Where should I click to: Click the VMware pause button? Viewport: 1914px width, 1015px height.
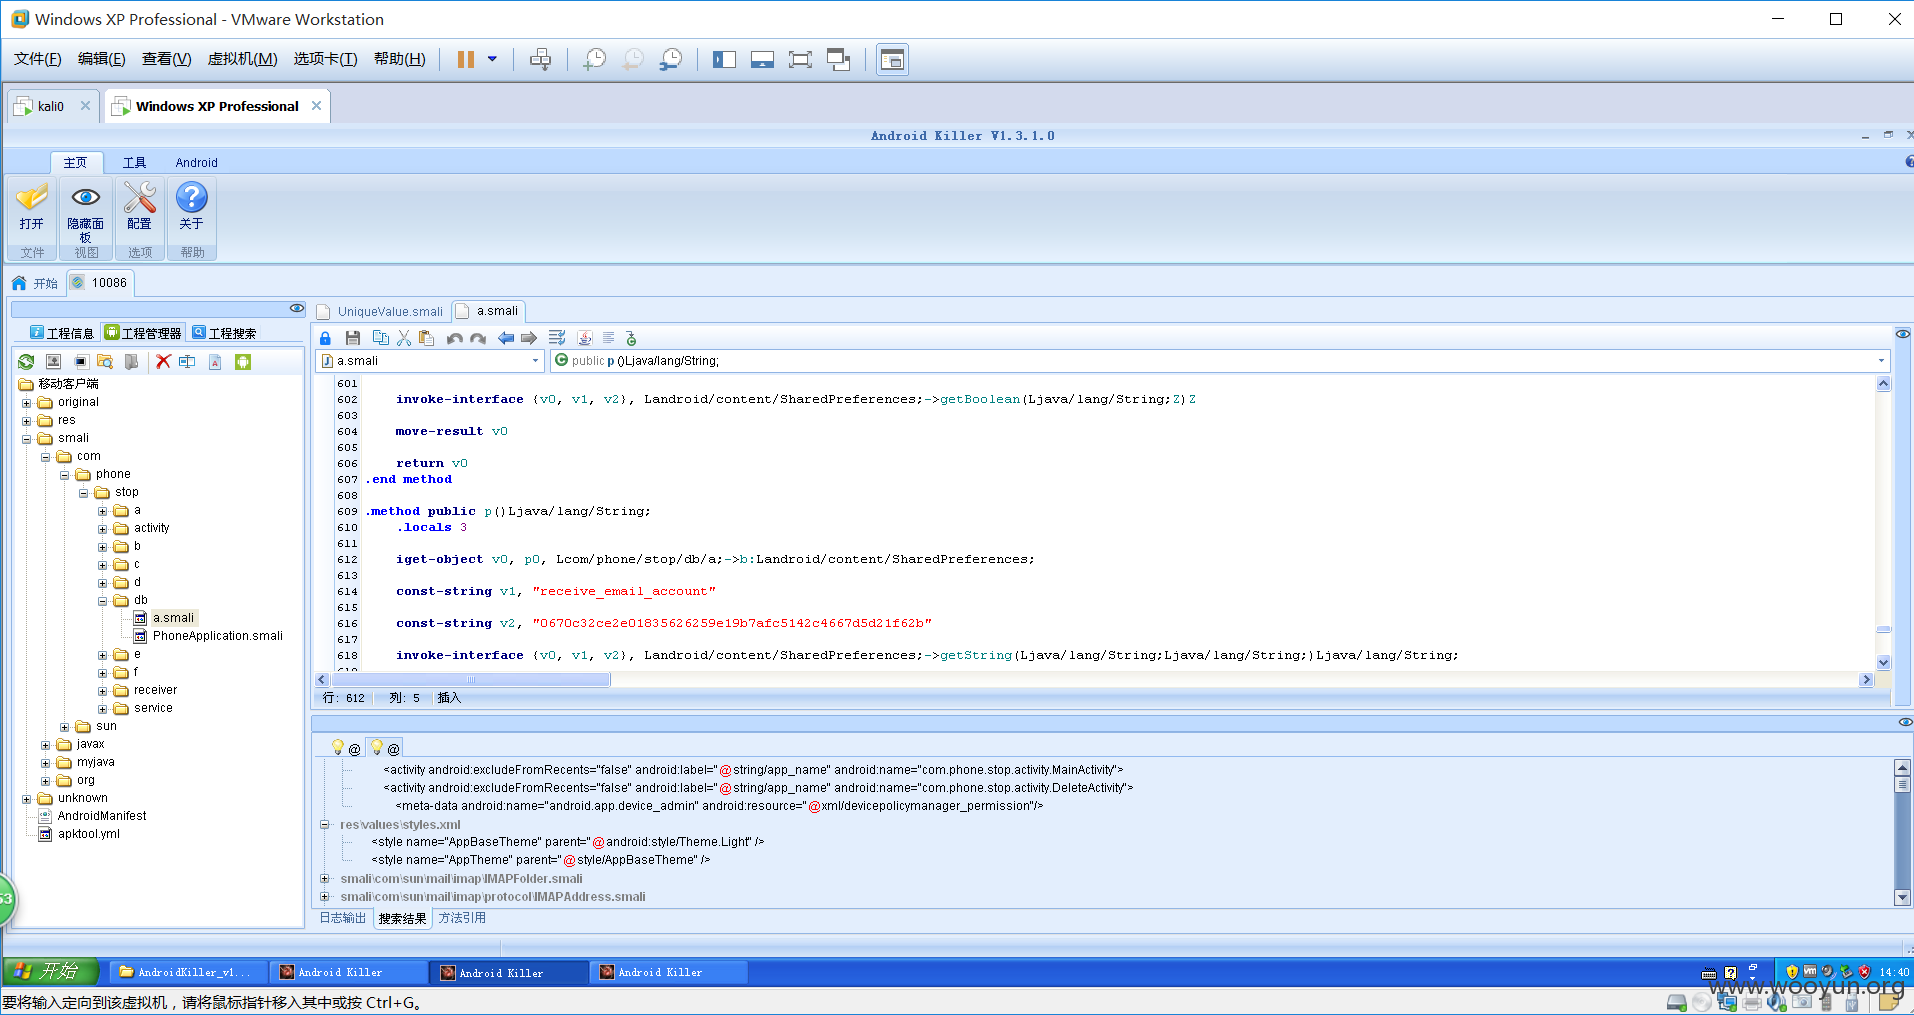point(466,59)
